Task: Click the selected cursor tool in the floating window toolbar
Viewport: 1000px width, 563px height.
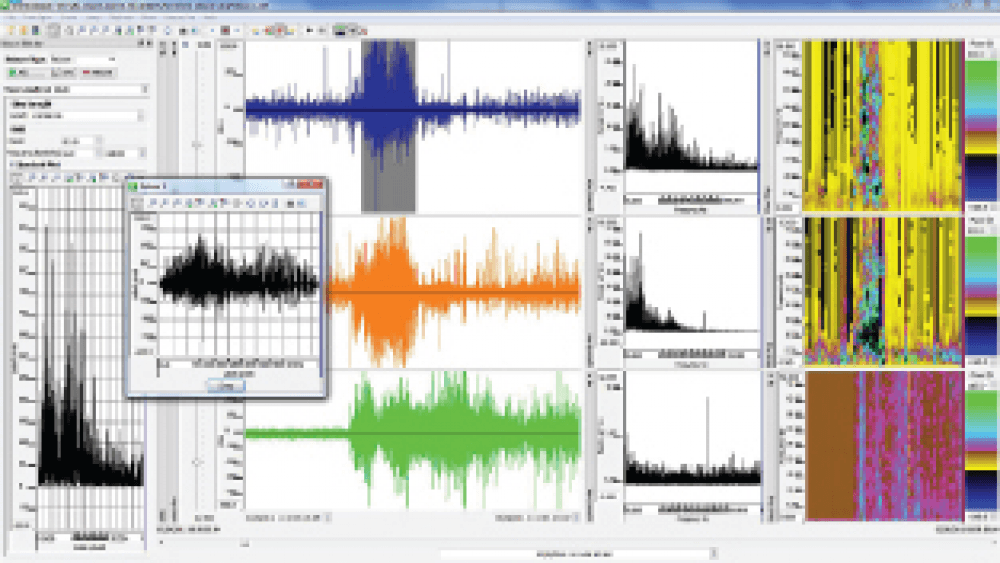Action: point(136,203)
